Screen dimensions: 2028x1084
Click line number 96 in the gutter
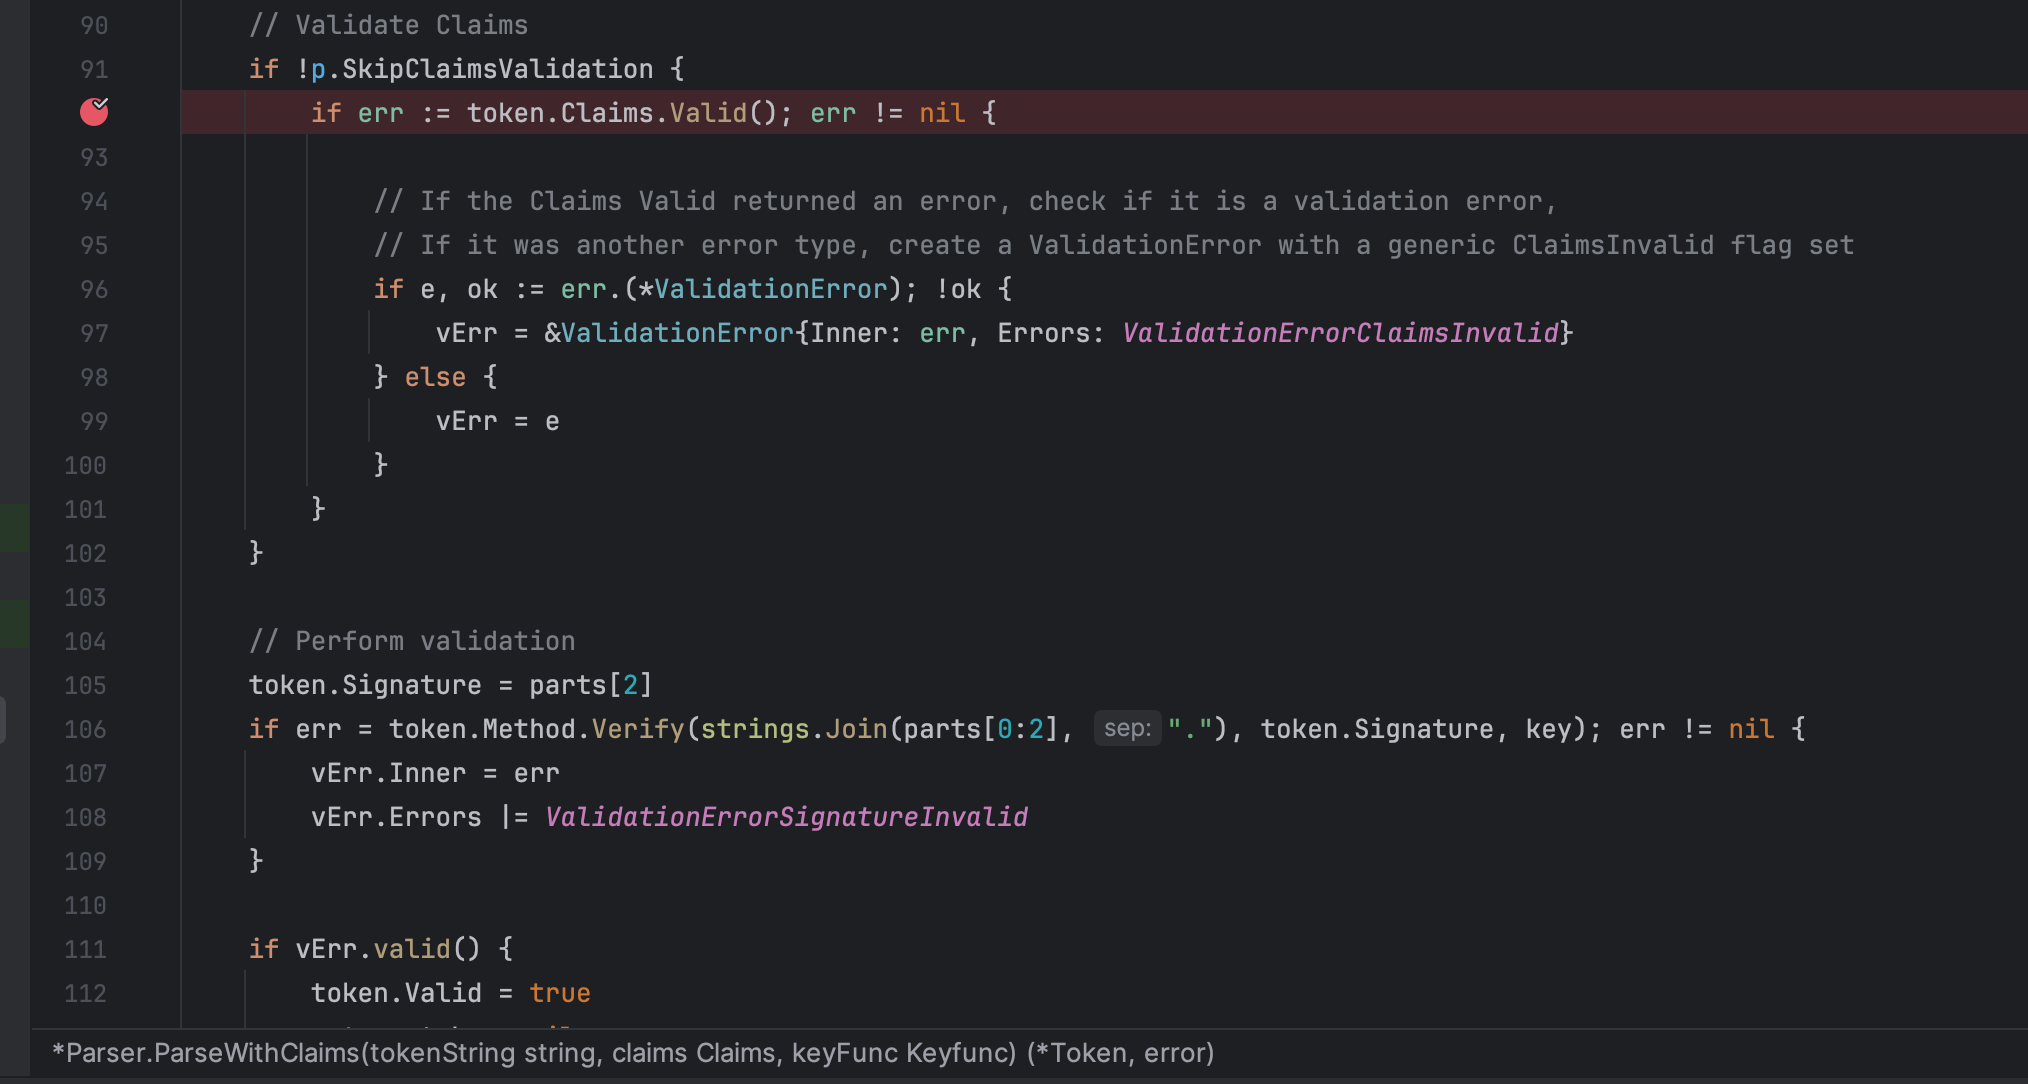(94, 289)
